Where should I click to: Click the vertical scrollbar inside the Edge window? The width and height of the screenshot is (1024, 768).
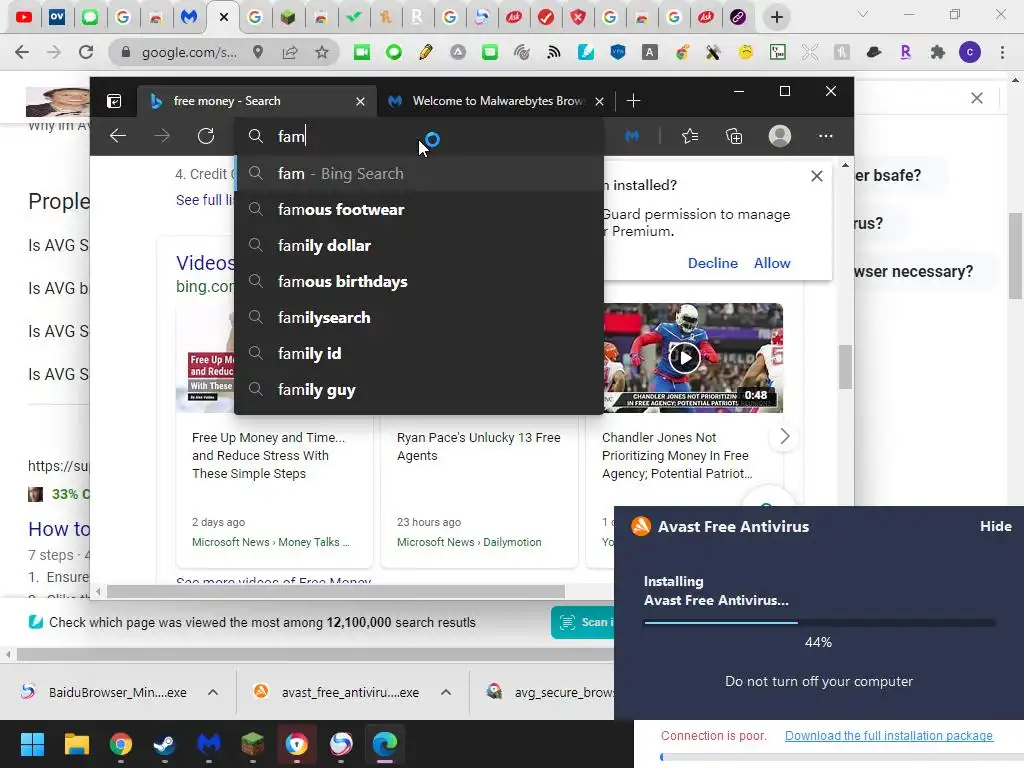coord(846,367)
